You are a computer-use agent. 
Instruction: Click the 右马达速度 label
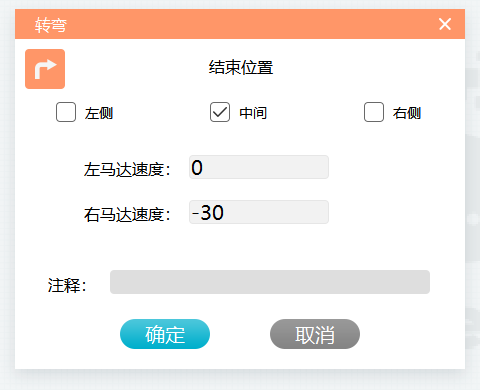[x=127, y=214]
